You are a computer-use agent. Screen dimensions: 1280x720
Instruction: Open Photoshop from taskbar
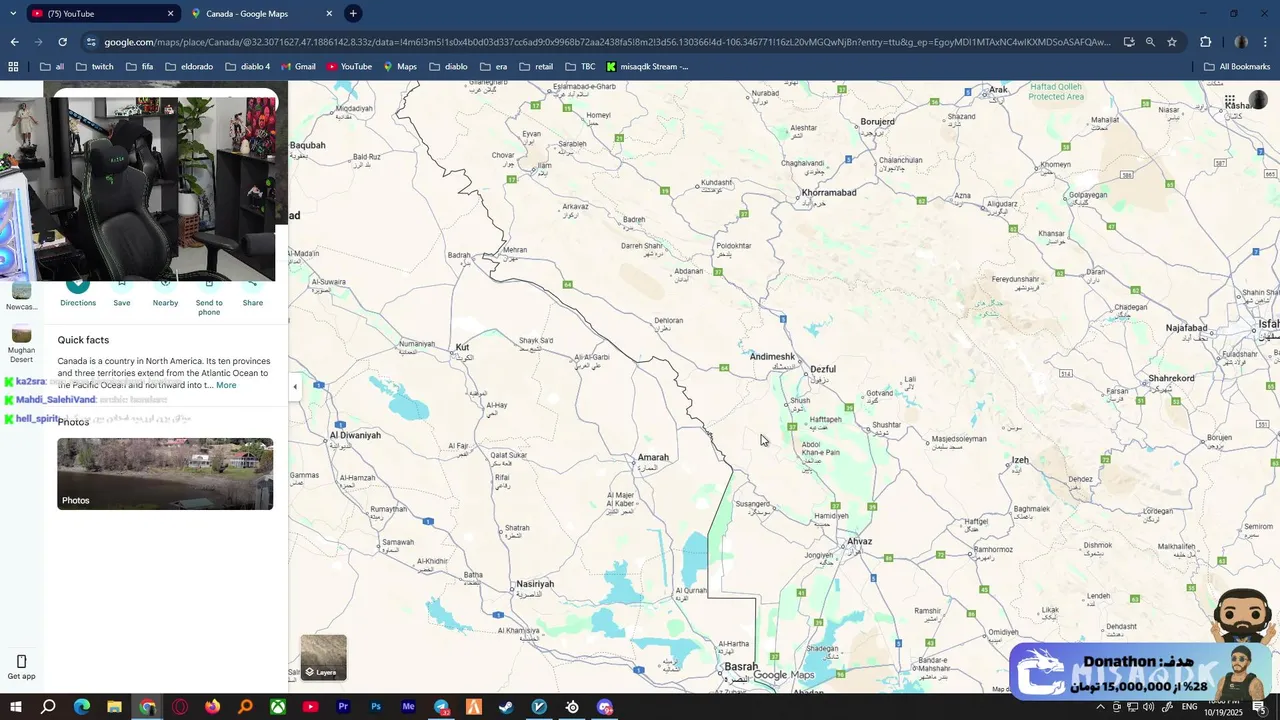[x=376, y=707]
